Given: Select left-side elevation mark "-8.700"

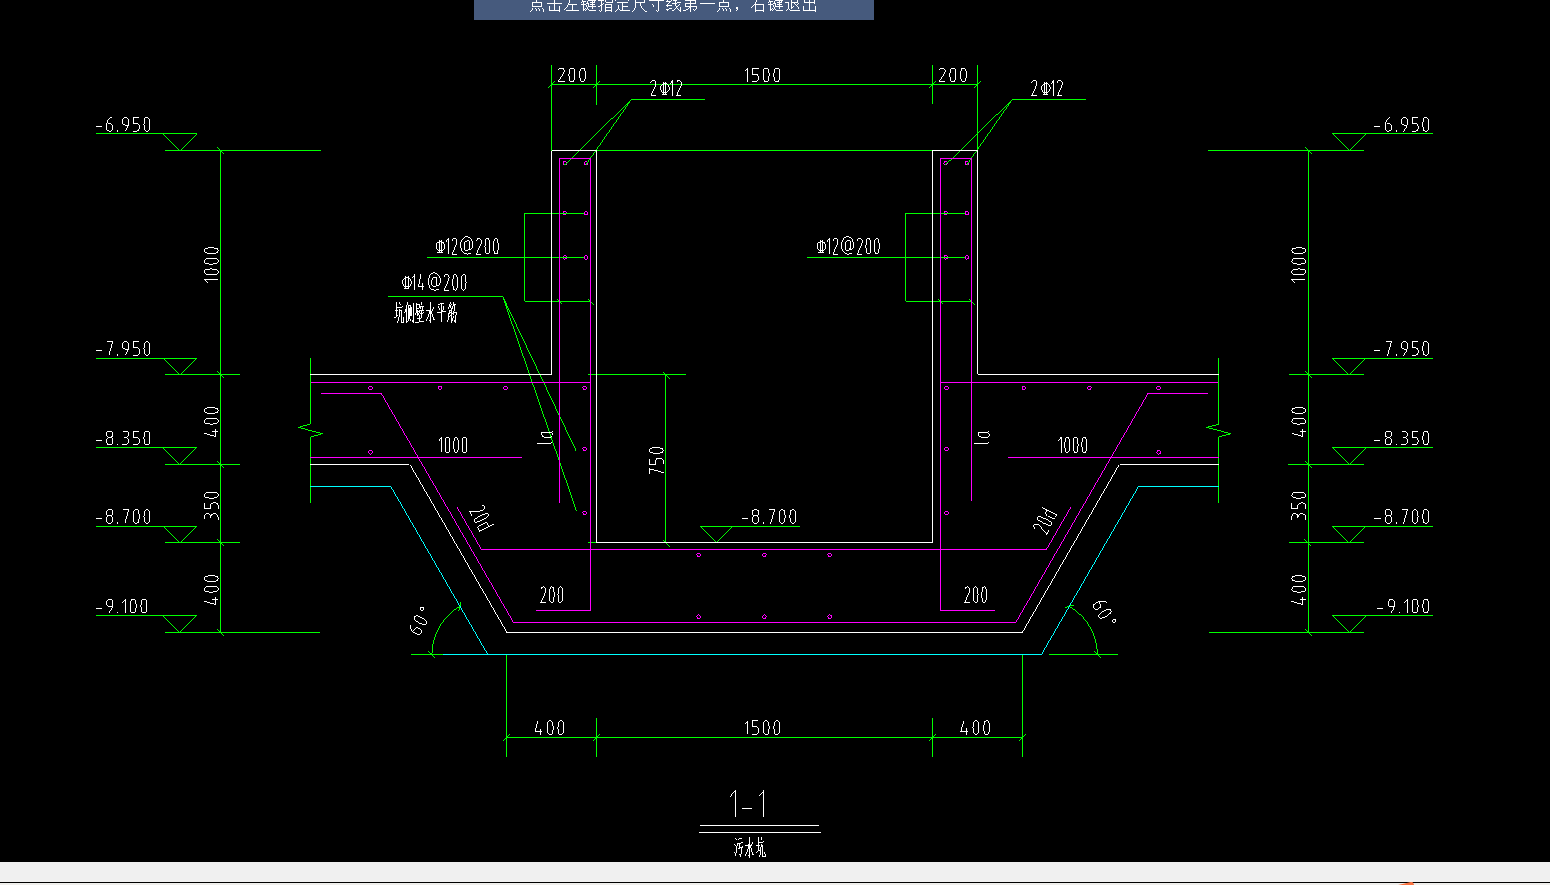Looking at the screenshot, I should pyautogui.click(x=124, y=517).
